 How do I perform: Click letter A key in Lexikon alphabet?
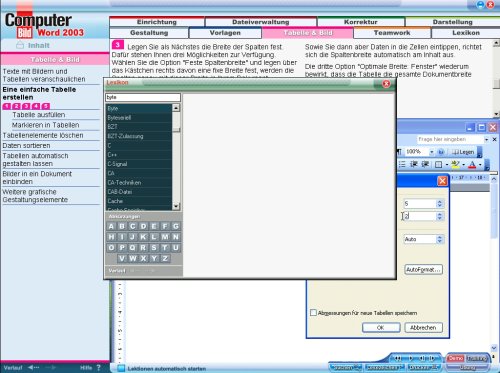[x=111, y=226]
